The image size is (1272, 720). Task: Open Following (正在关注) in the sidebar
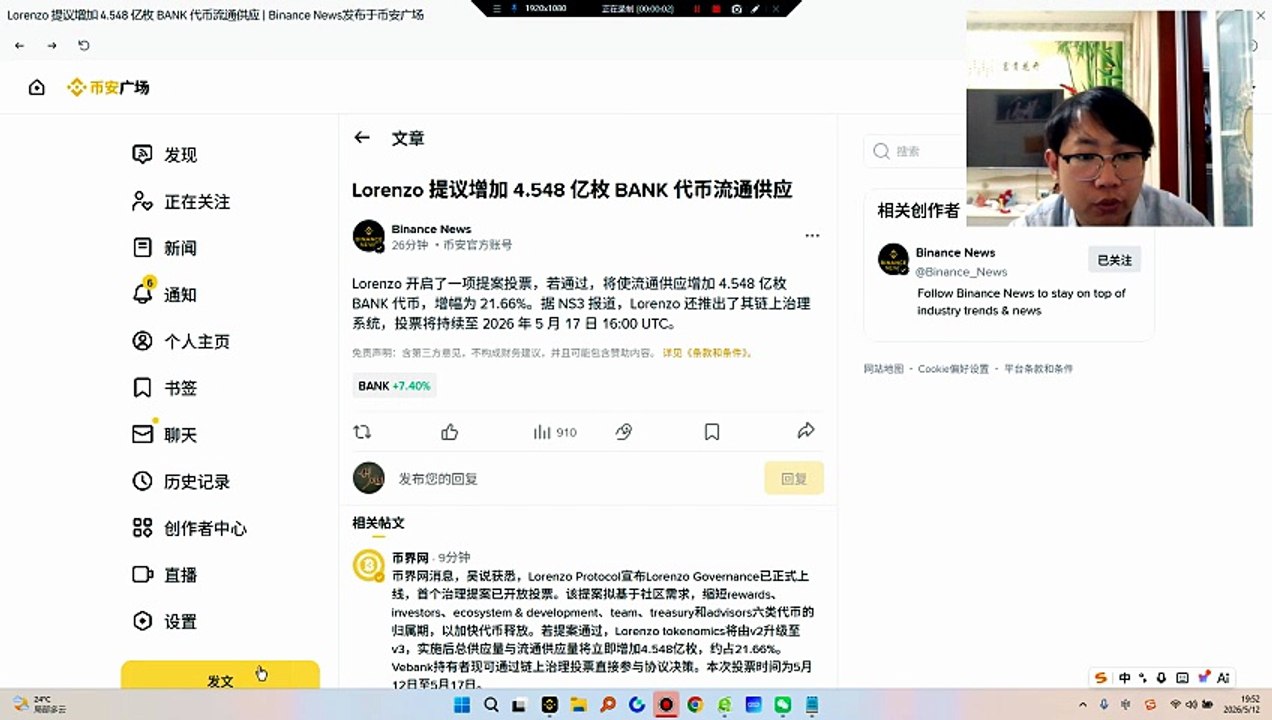pyautogui.click(x=181, y=201)
